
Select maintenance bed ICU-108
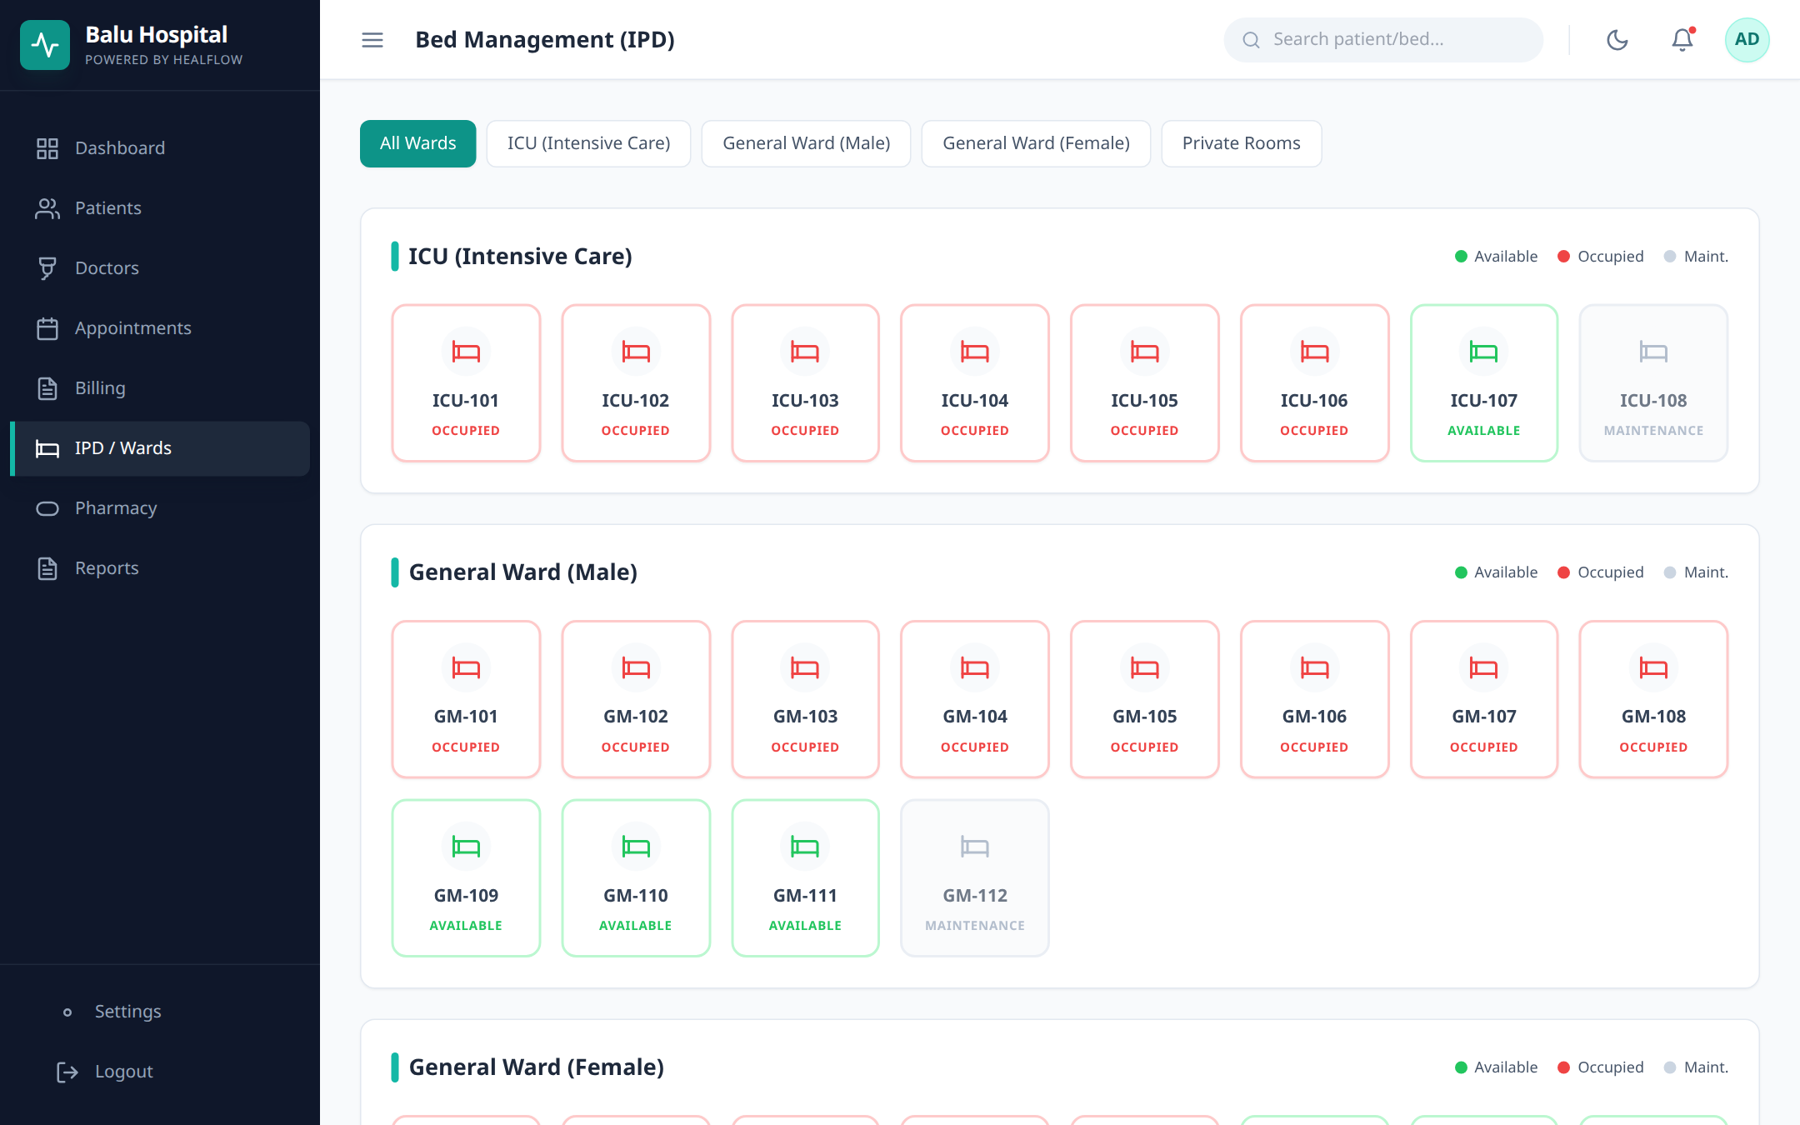click(1654, 383)
